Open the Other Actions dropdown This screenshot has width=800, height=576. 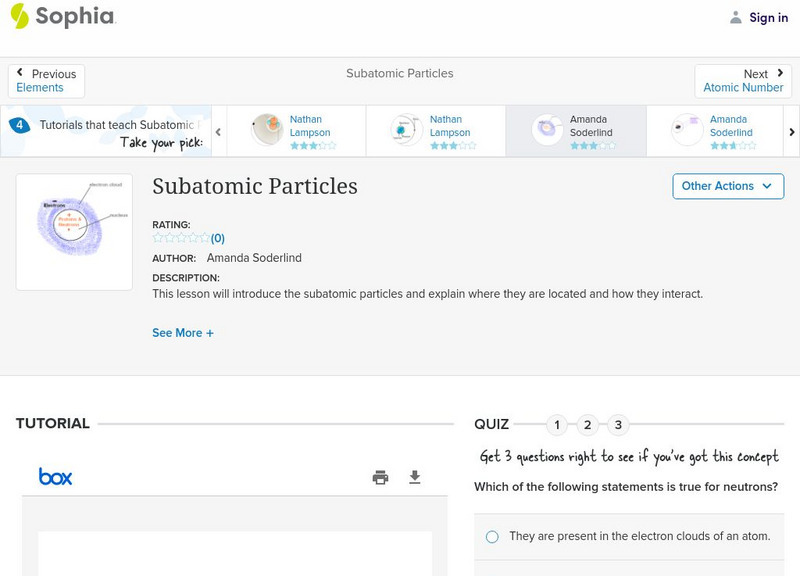click(x=727, y=186)
